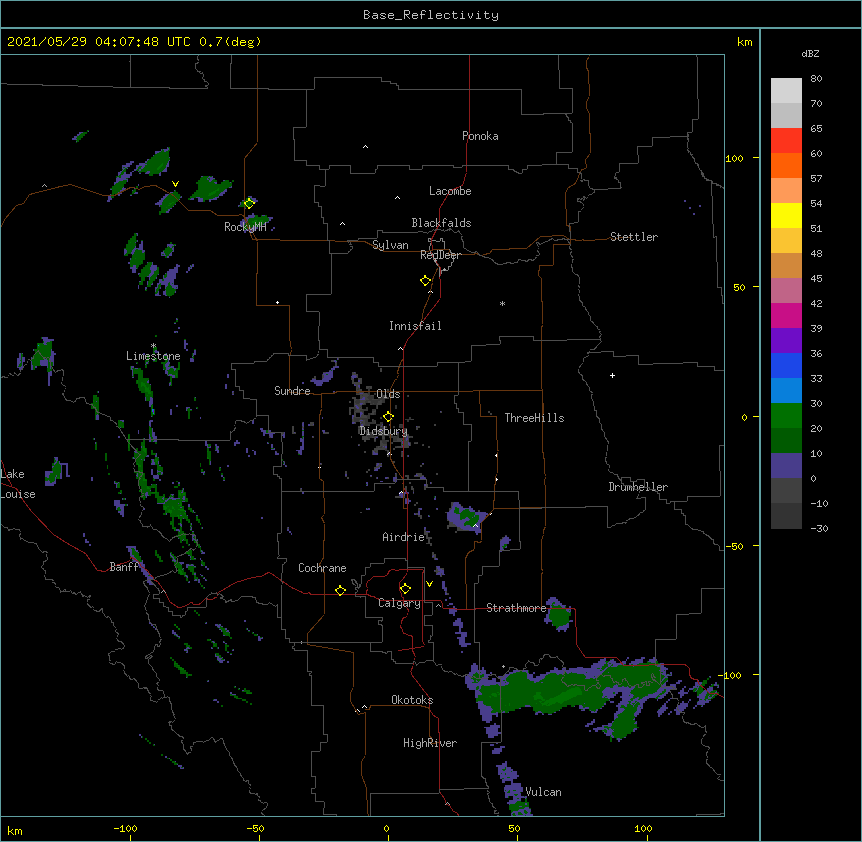The width and height of the screenshot is (862, 842).
Task: Click the yellow diamond marker beside RockyMH
Action: click(x=249, y=204)
